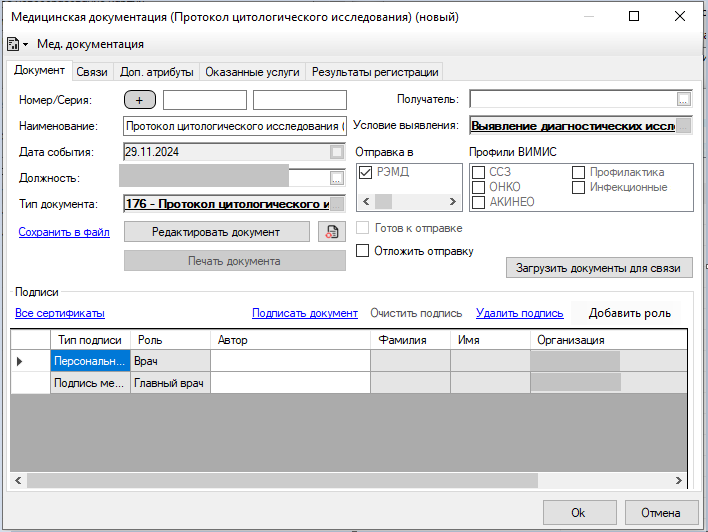Expand the Условие выявления dropdown
The height and width of the screenshot is (532, 708).
click(684, 126)
